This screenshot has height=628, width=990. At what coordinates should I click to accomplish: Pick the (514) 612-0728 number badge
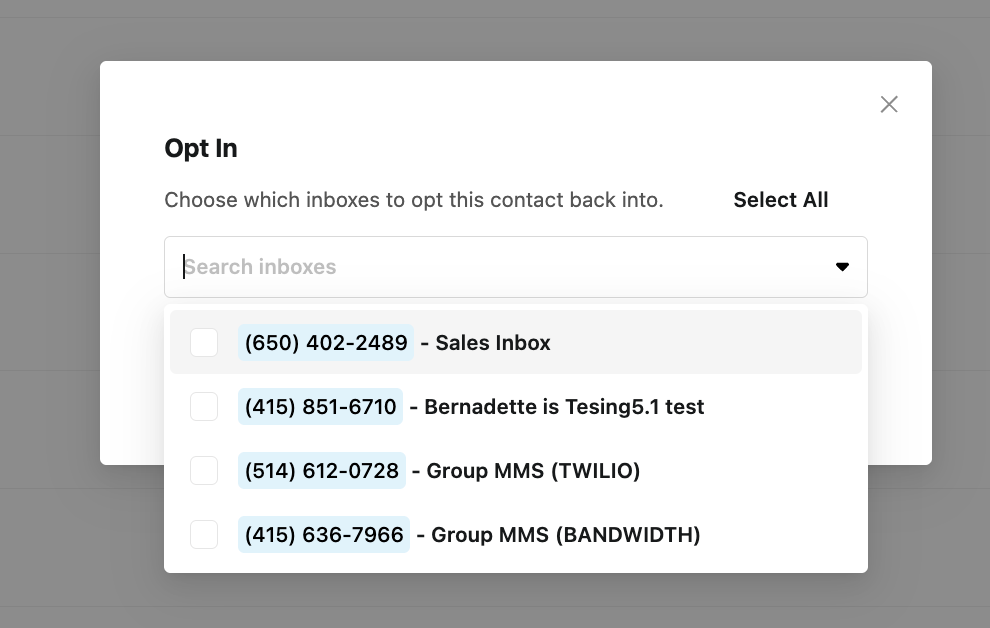pyautogui.click(x=321, y=471)
